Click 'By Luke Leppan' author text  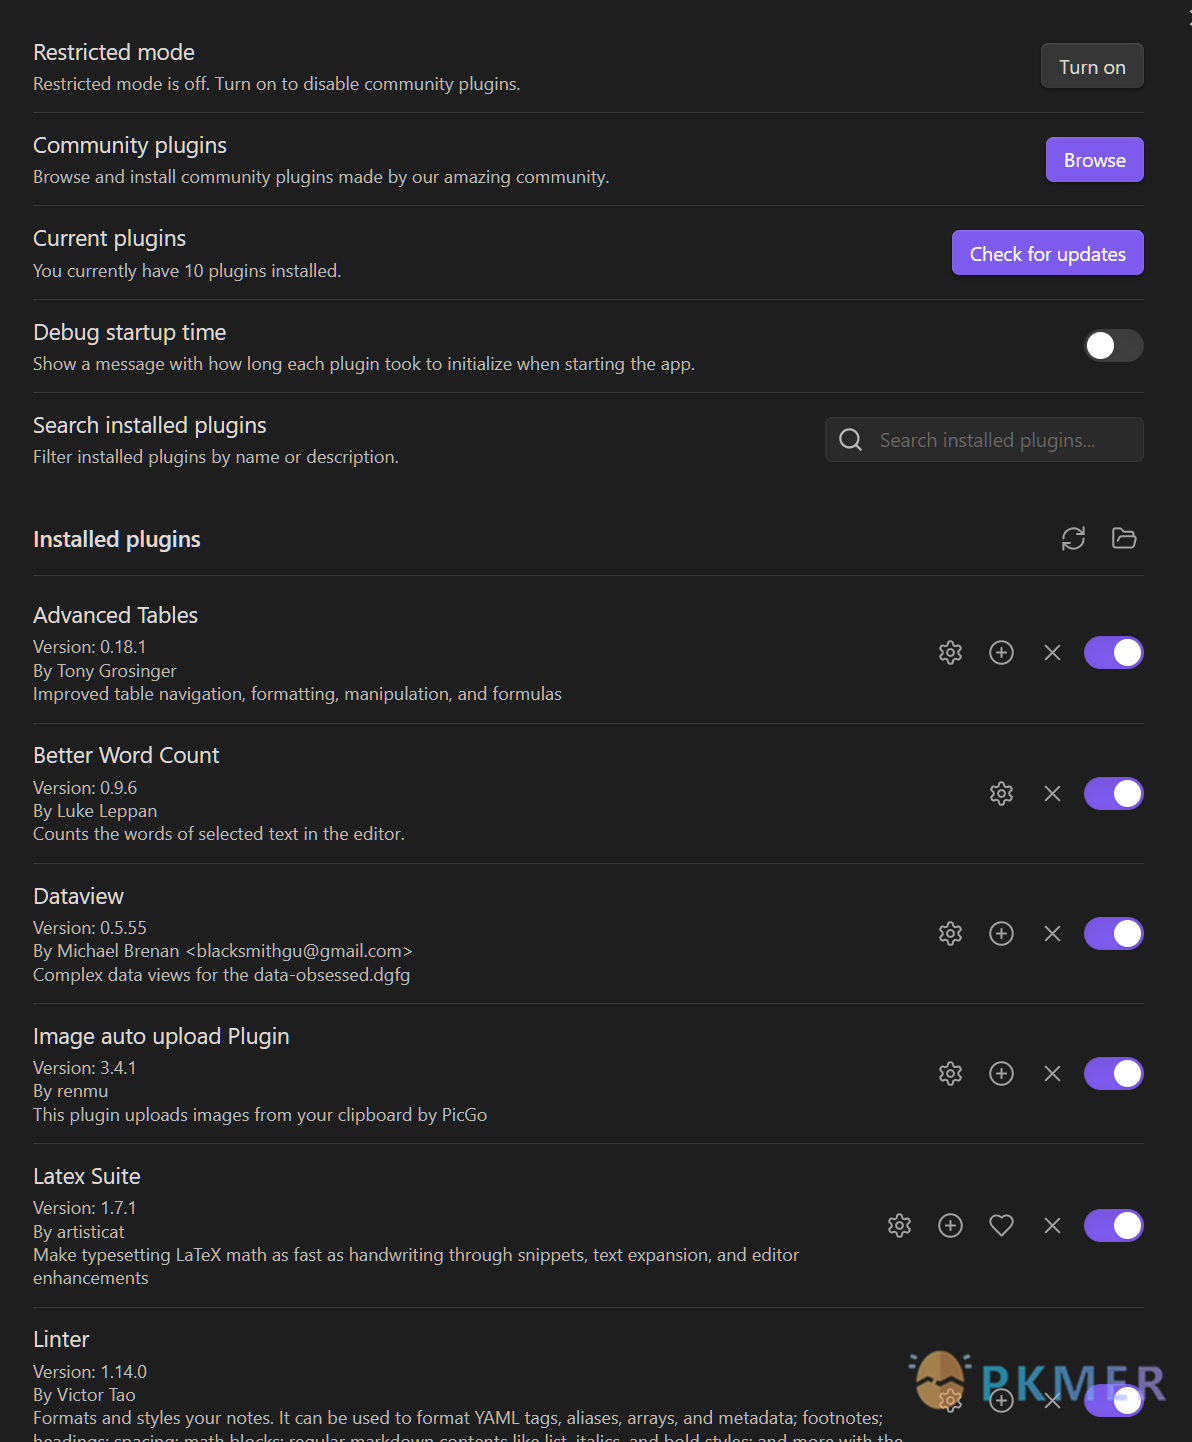tap(95, 811)
